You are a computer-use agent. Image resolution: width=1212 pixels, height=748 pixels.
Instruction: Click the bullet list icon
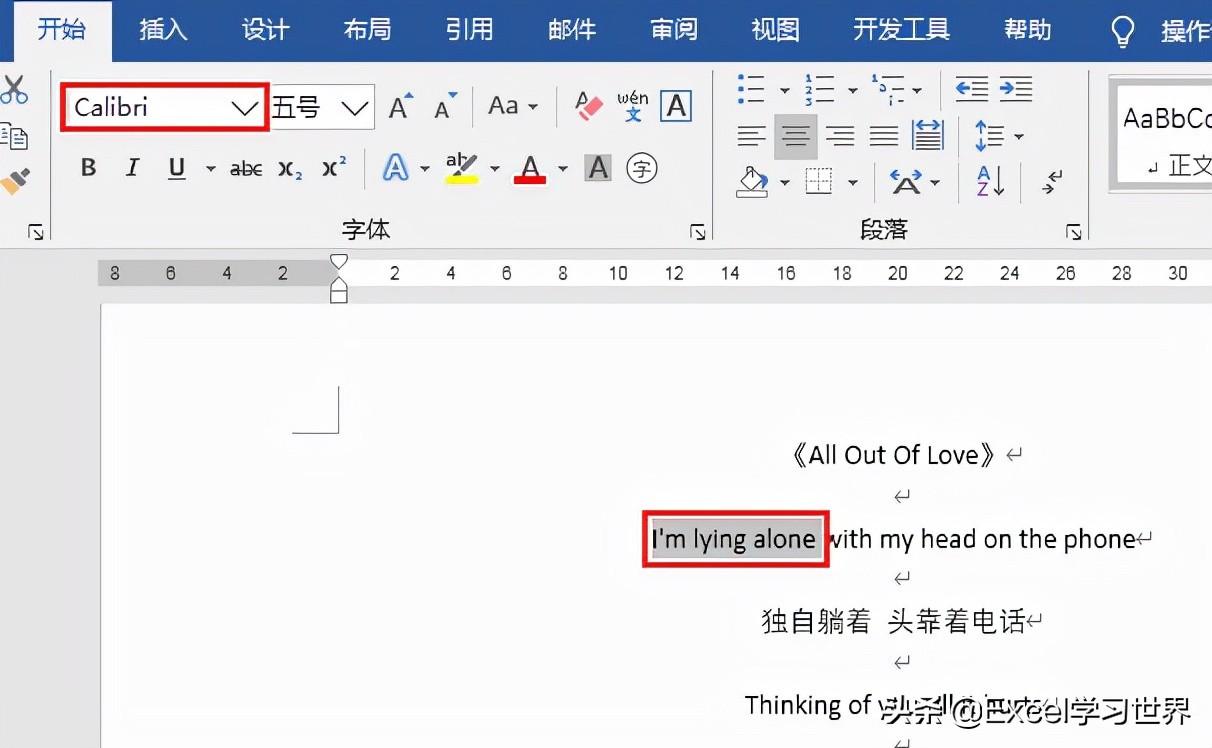coord(751,89)
